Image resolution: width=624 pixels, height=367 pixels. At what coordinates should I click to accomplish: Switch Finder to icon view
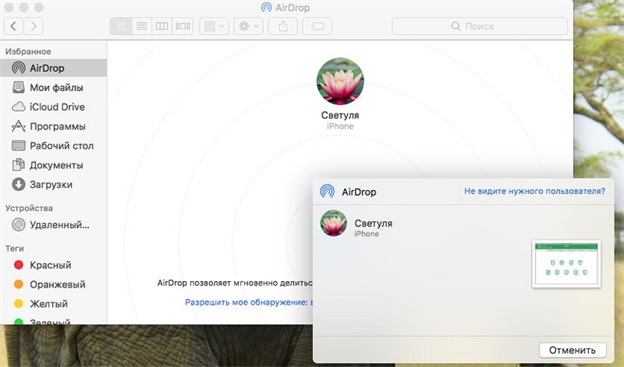[x=121, y=26]
